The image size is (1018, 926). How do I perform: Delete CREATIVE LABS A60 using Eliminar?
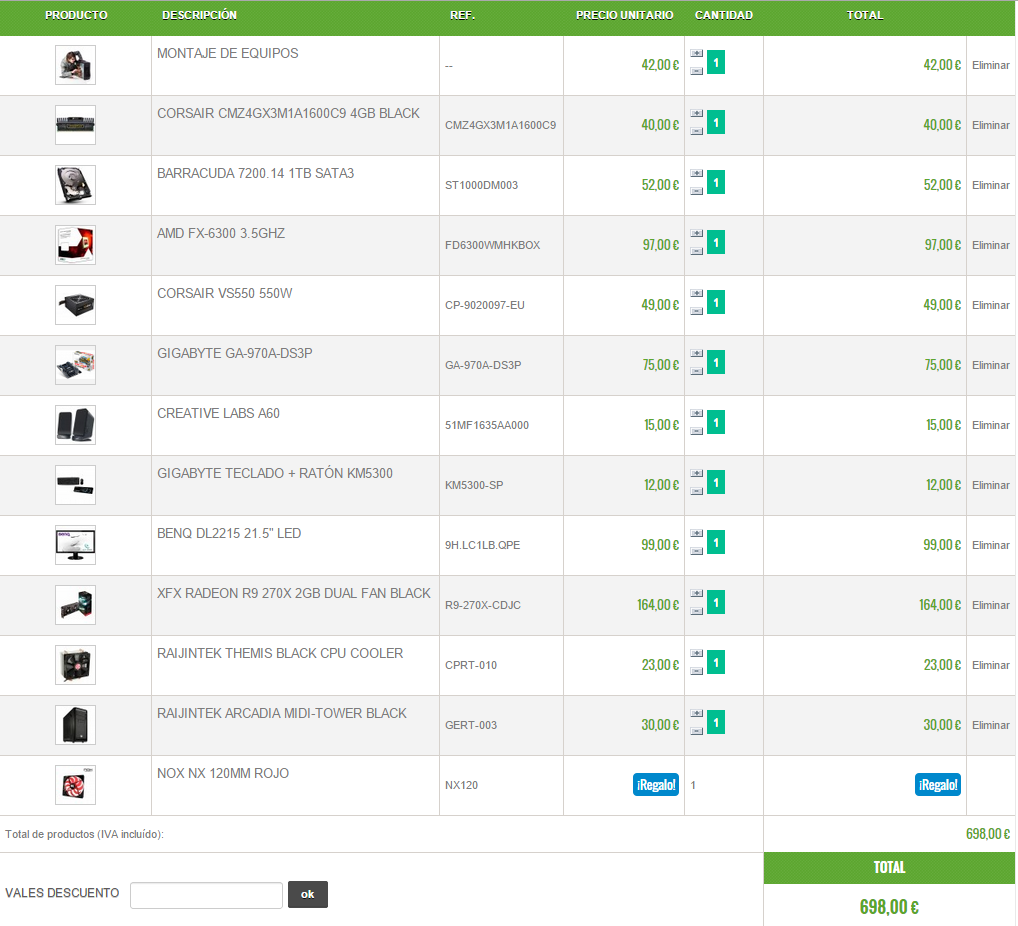tap(990, 425)
